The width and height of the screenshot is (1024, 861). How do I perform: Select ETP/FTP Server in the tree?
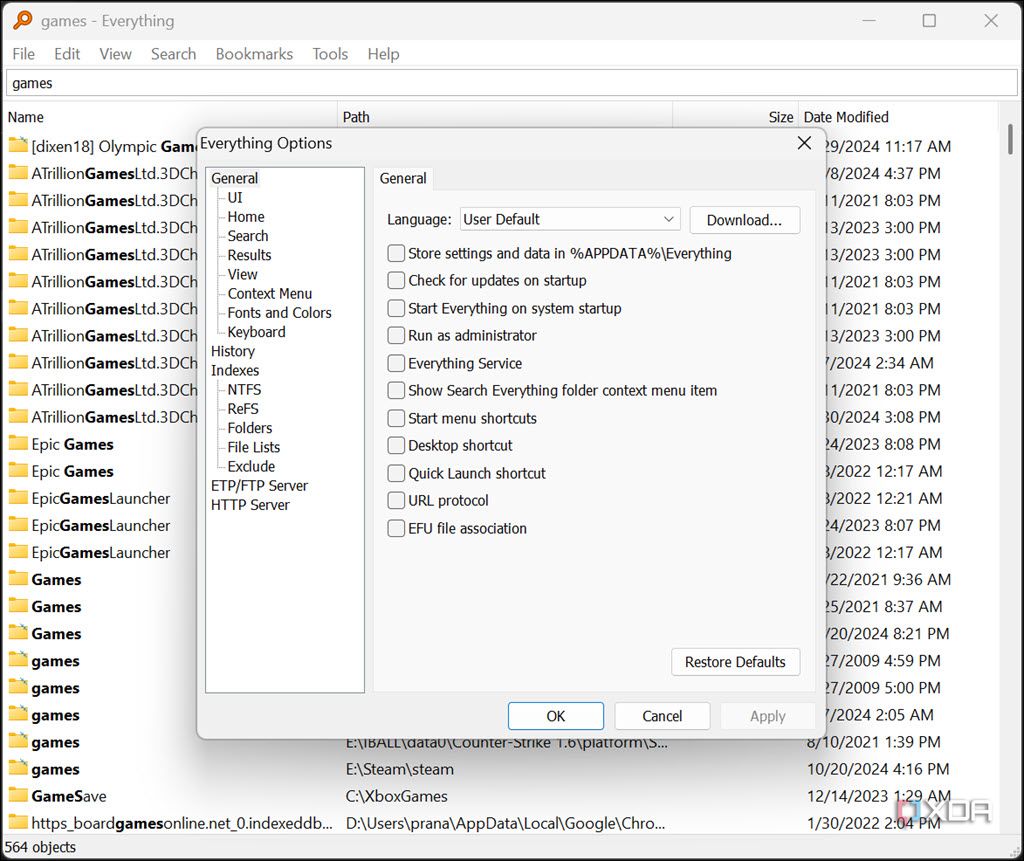pos(259,486)
